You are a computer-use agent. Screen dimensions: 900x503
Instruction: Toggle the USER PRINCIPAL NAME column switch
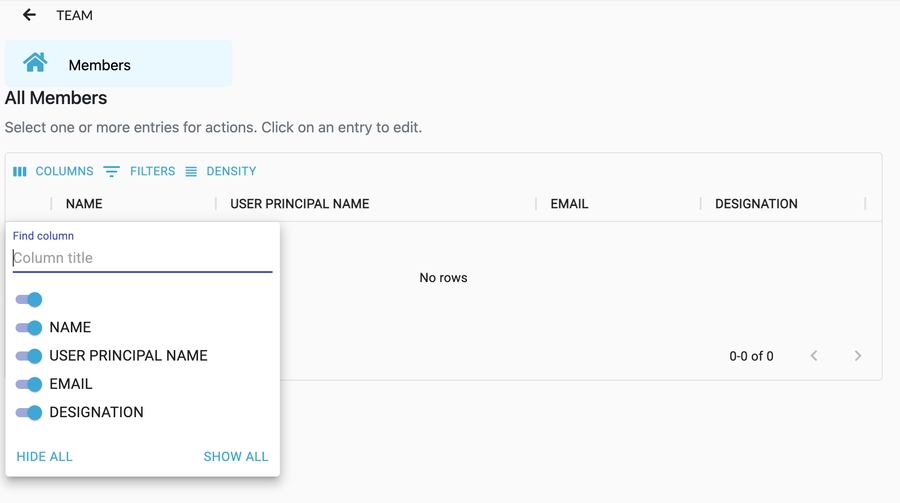[29, 356]
